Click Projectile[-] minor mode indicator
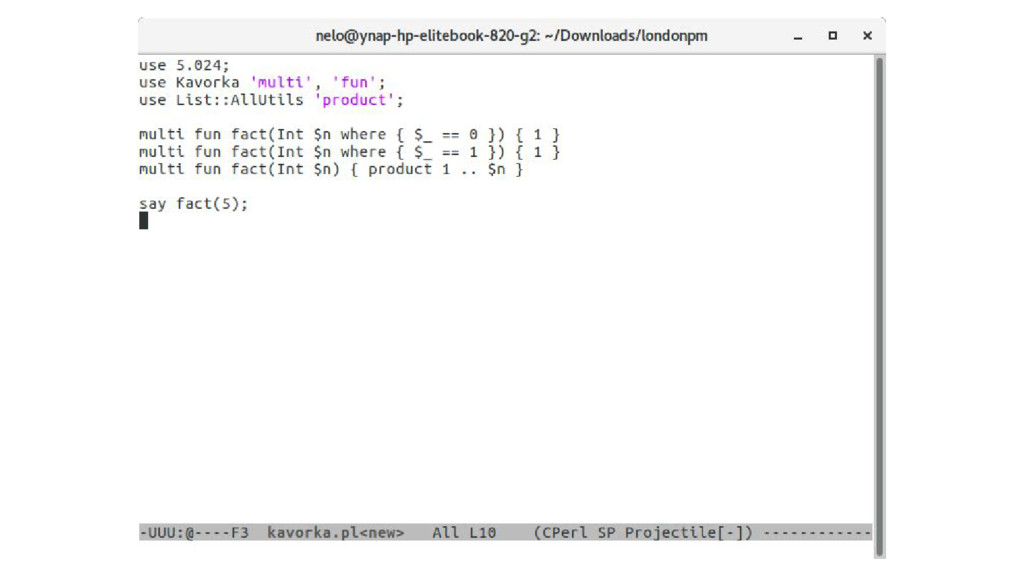 pos(685,533)
